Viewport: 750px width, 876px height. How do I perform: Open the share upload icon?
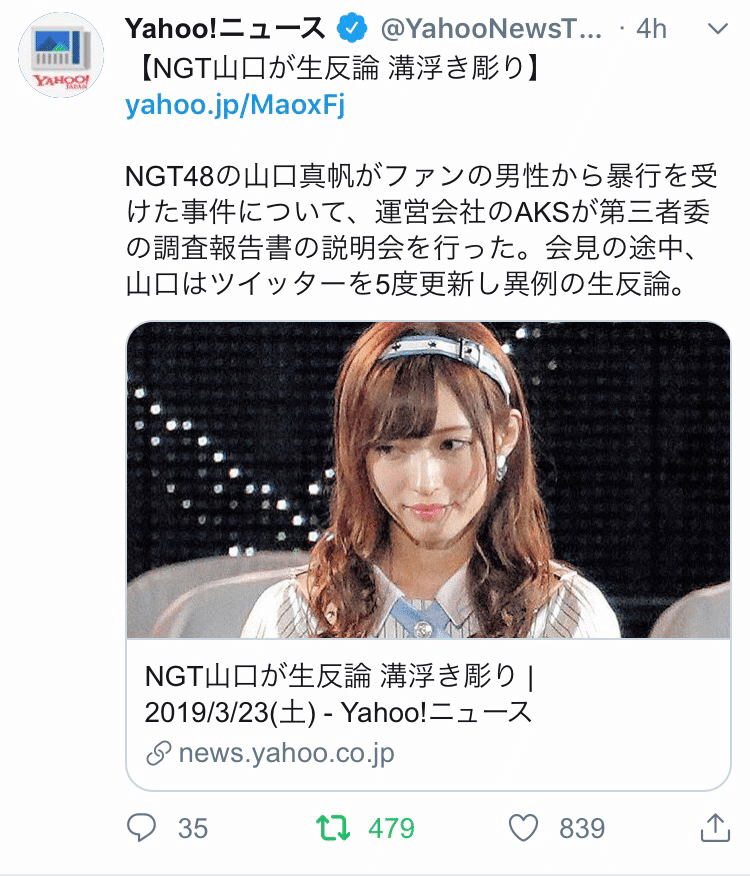pos(715,827)
